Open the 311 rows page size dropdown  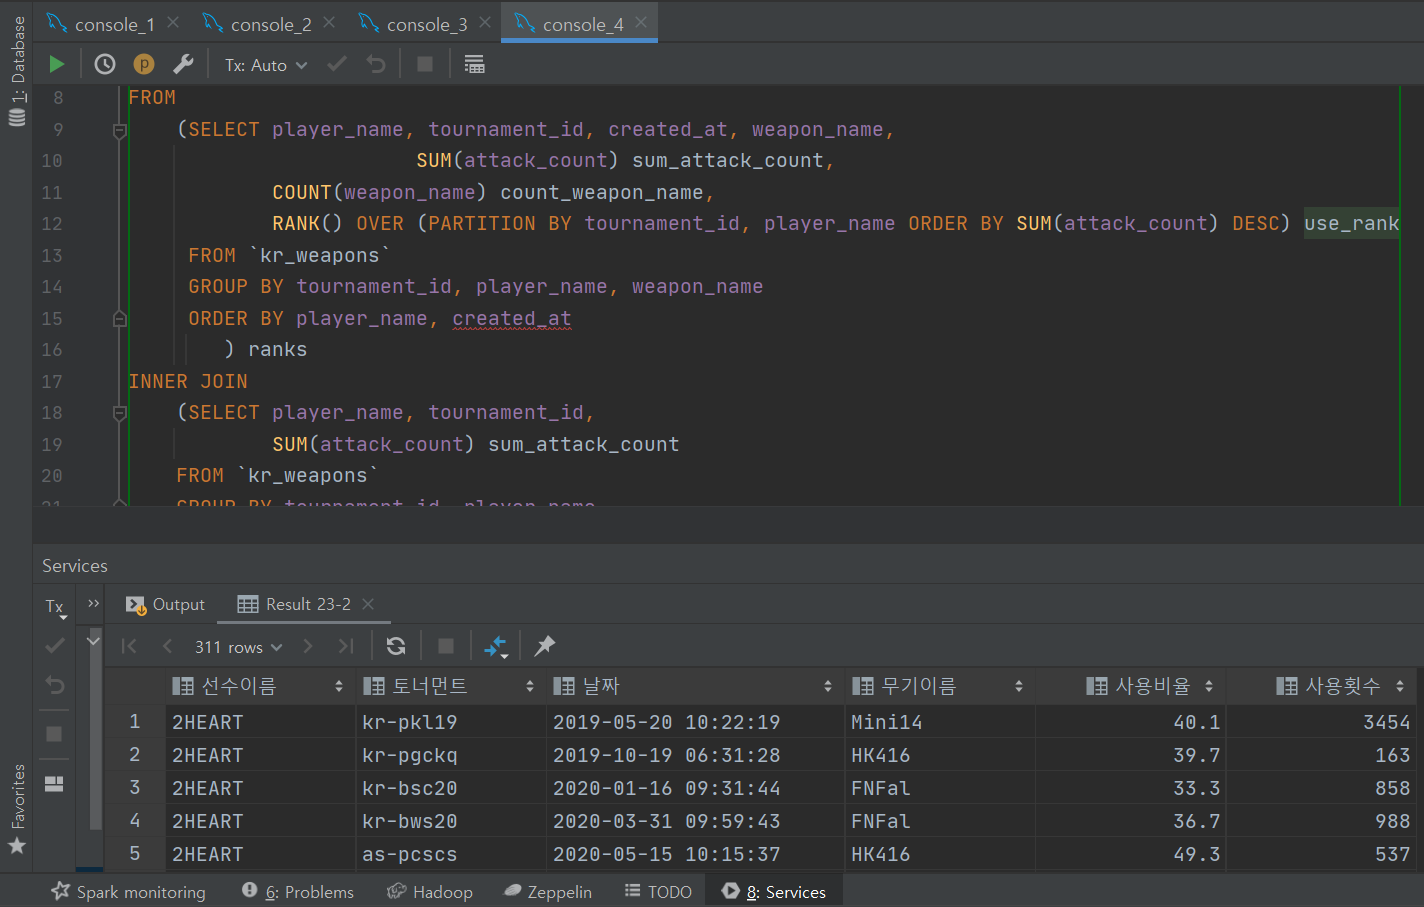click(238, 647)
